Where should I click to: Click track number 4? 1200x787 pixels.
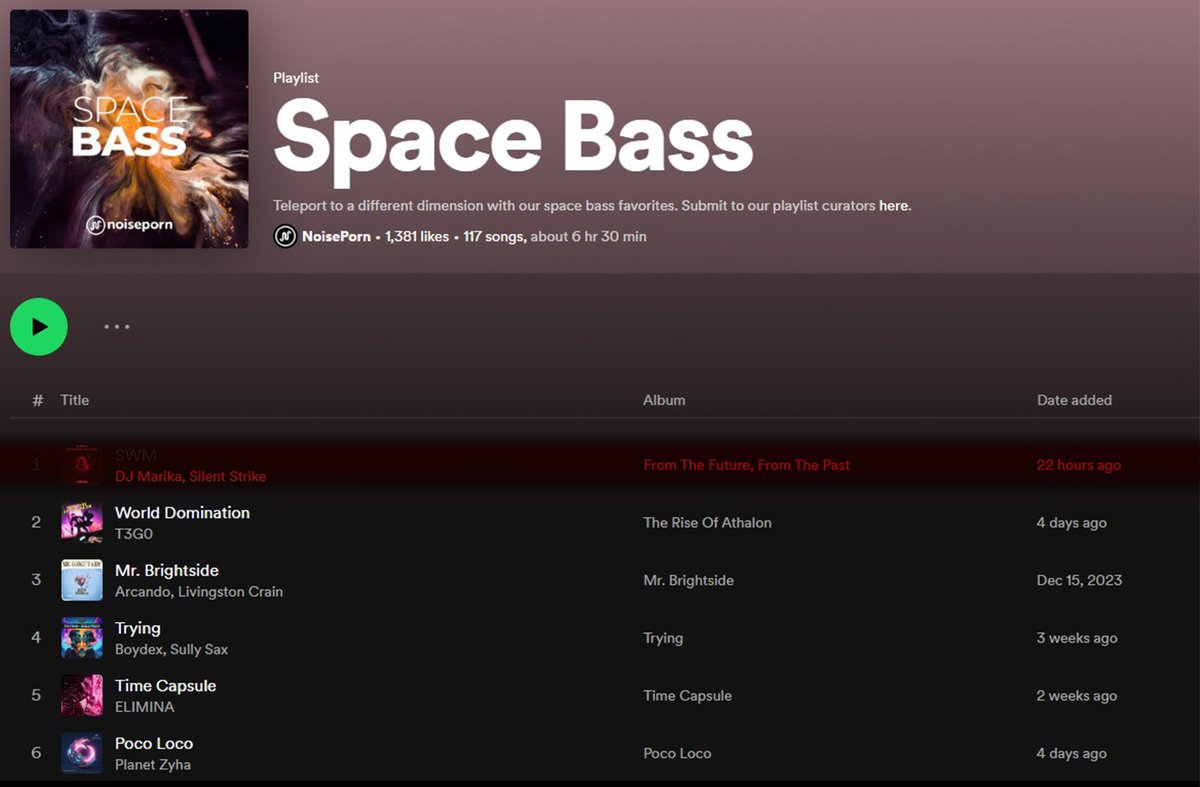(x=36, y=638)
